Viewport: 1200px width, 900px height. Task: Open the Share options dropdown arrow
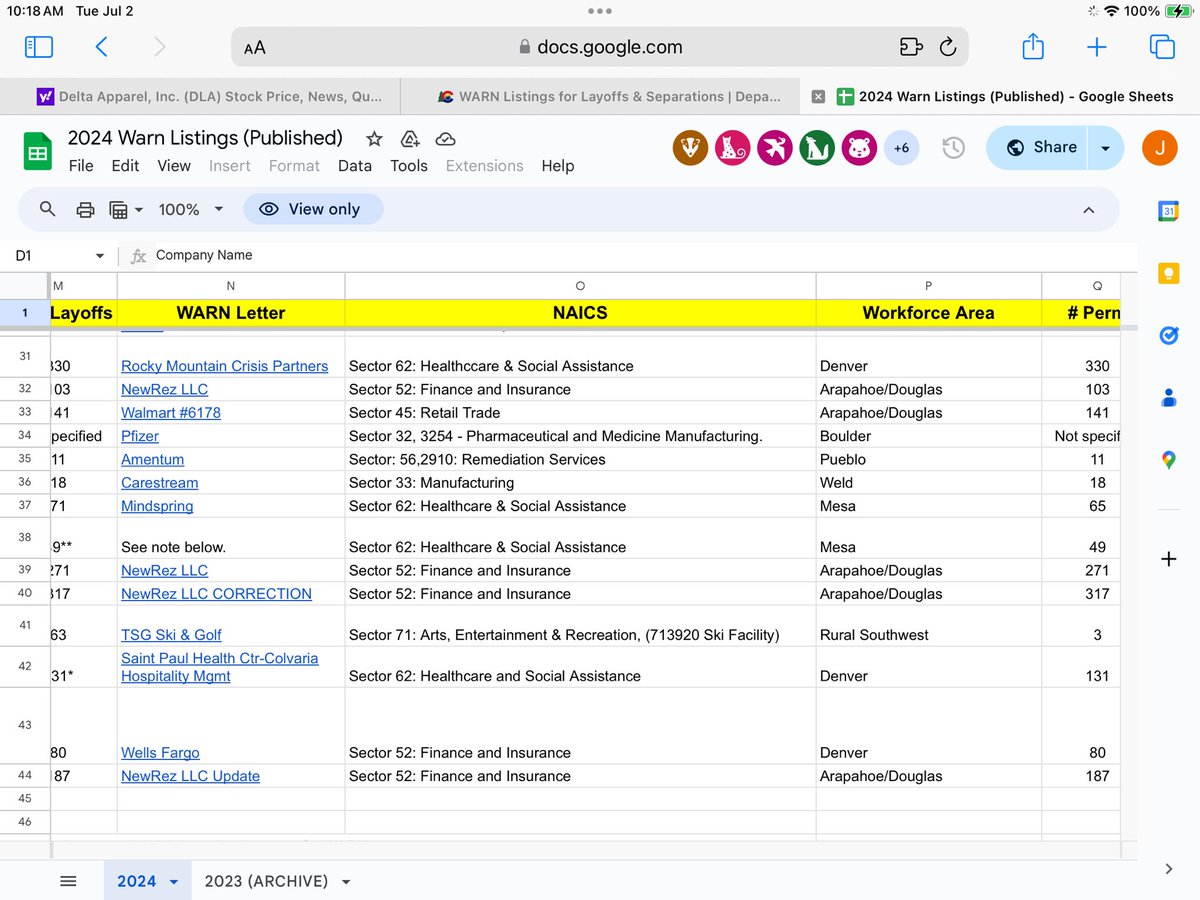pos(1105,148)
